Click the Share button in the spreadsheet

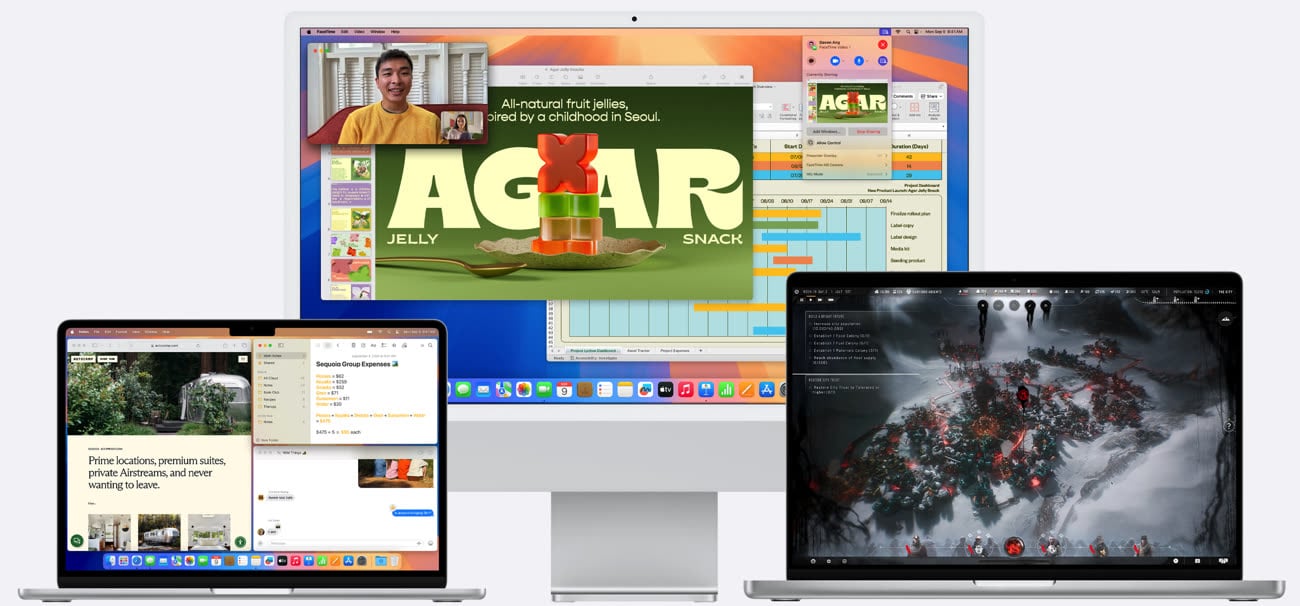932,96
